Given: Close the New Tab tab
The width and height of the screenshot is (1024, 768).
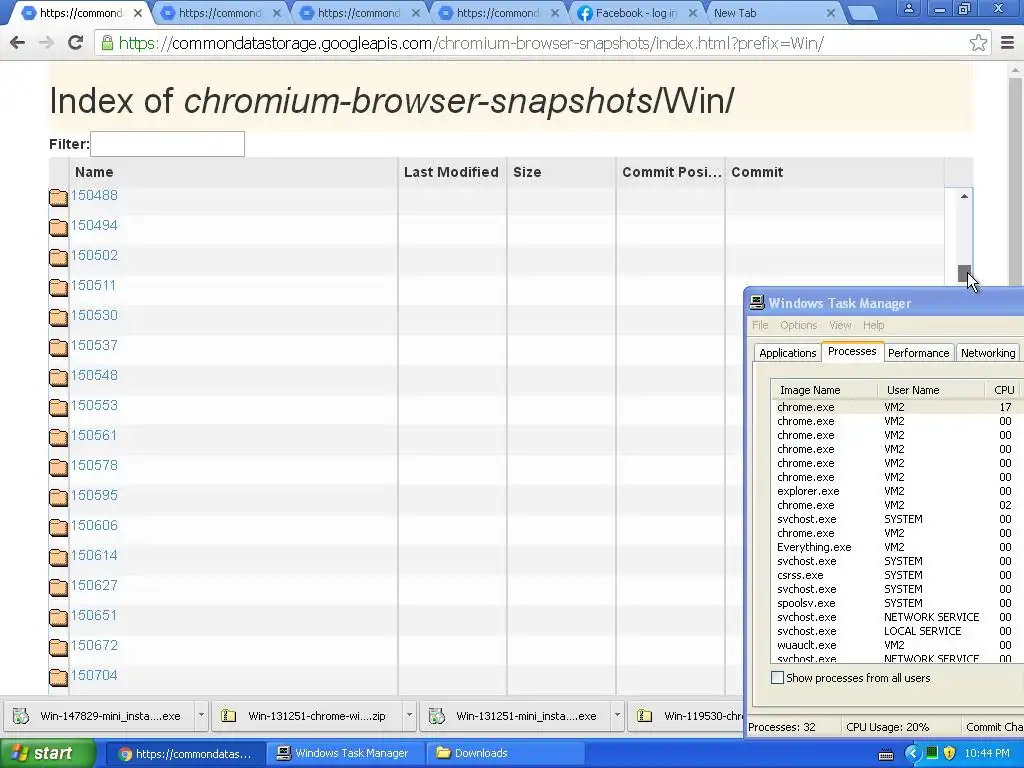Looking at the screenshot, I should 831,13.
